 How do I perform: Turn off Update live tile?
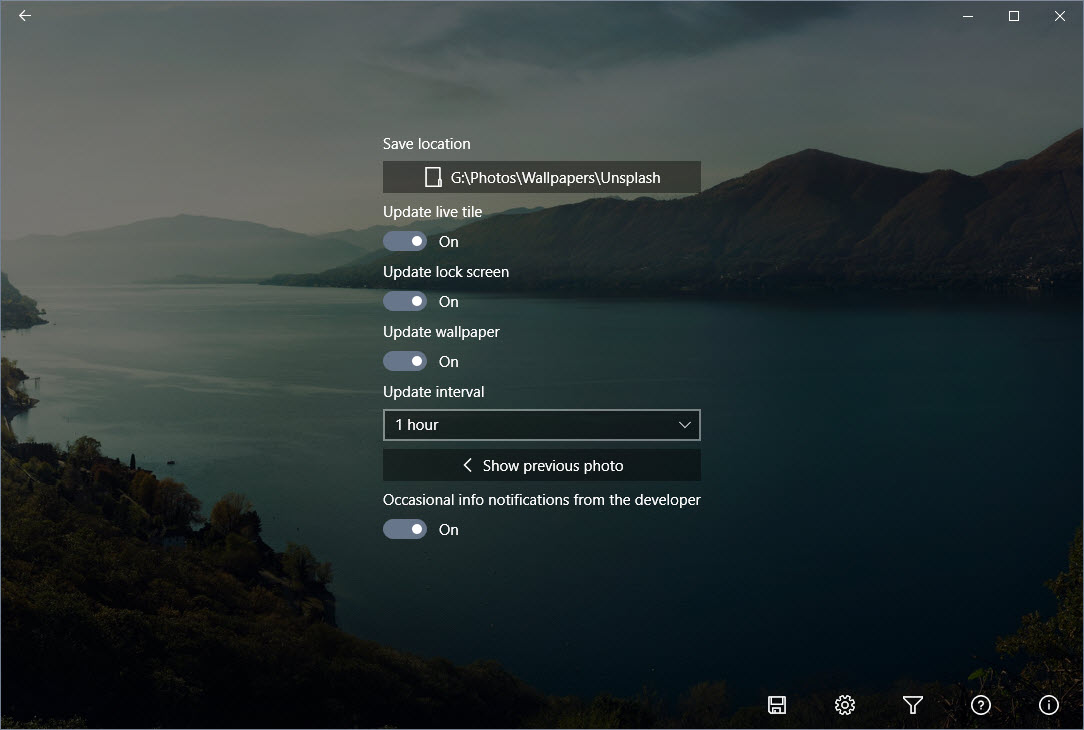(x=405, y=241)
